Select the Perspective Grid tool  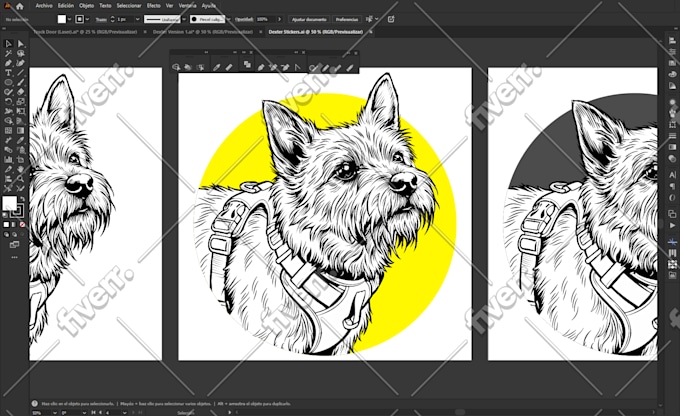point(20,121)
